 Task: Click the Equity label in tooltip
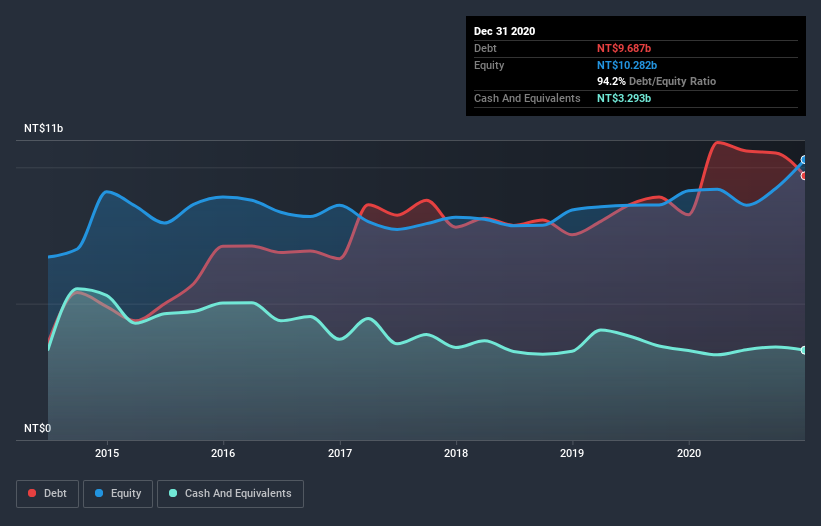tap(489, 65)
